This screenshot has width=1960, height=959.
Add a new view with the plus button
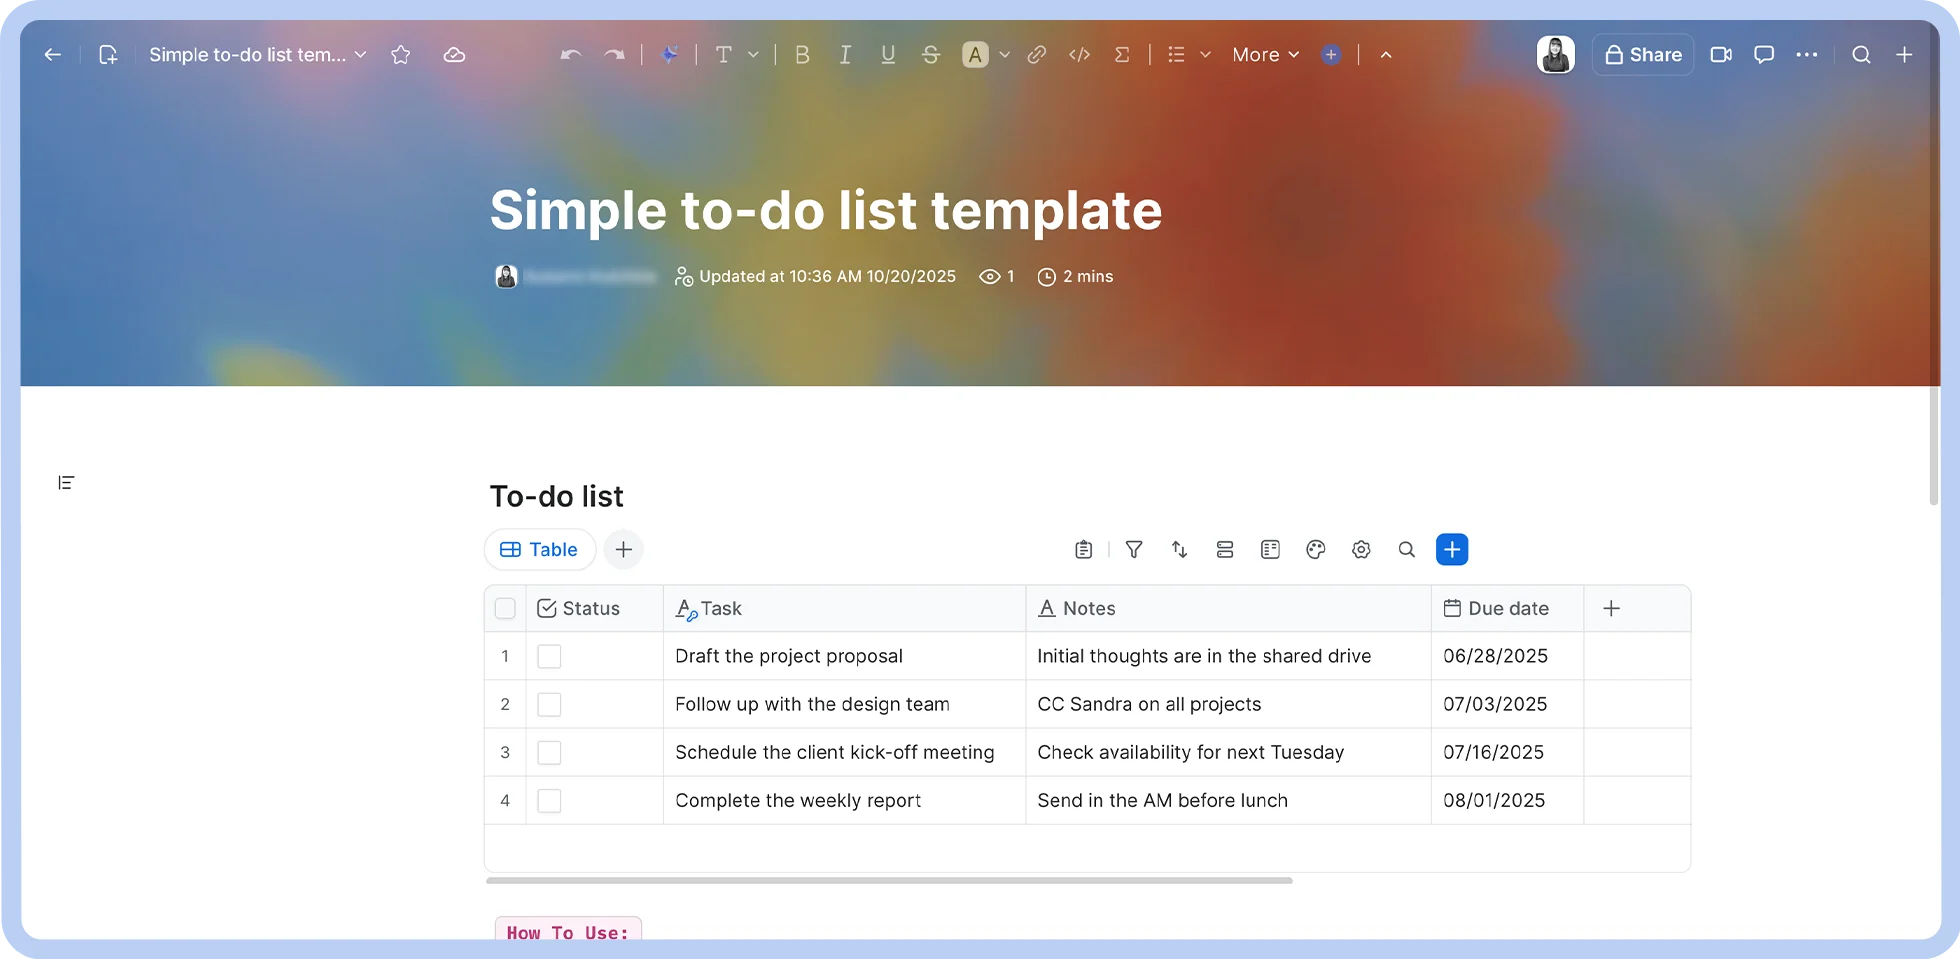click(623, 549)
